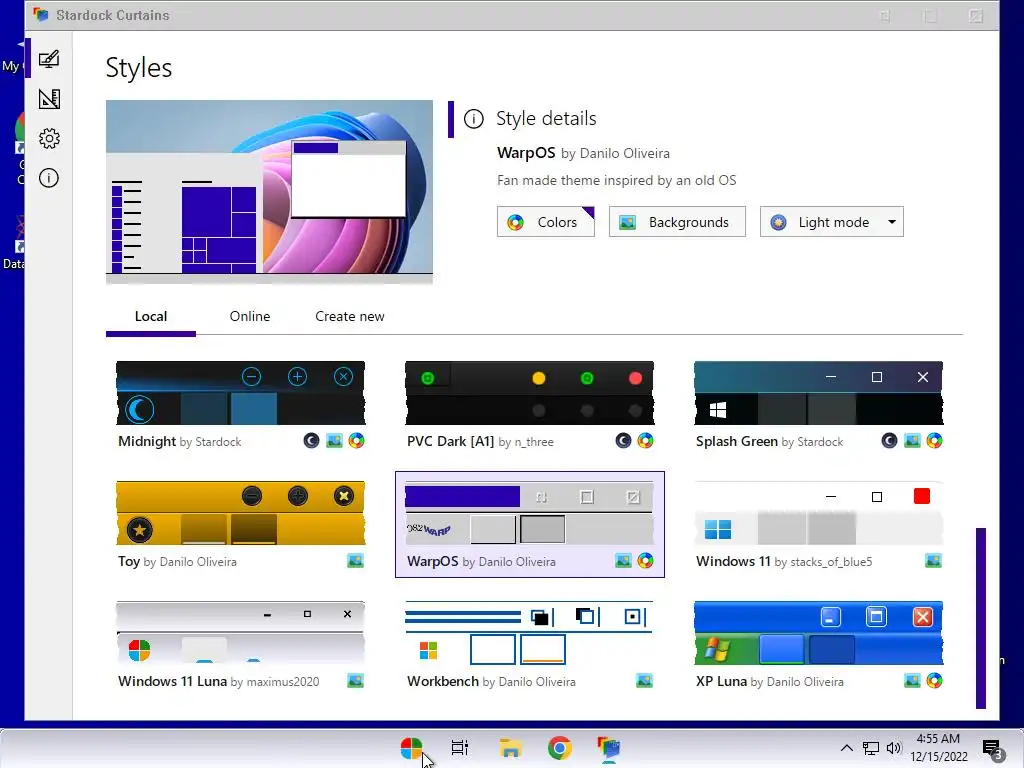Choose the WarpOS style card
This screenshot has width=1024, height=768.
pyautogui.click(x=530, y=524)
